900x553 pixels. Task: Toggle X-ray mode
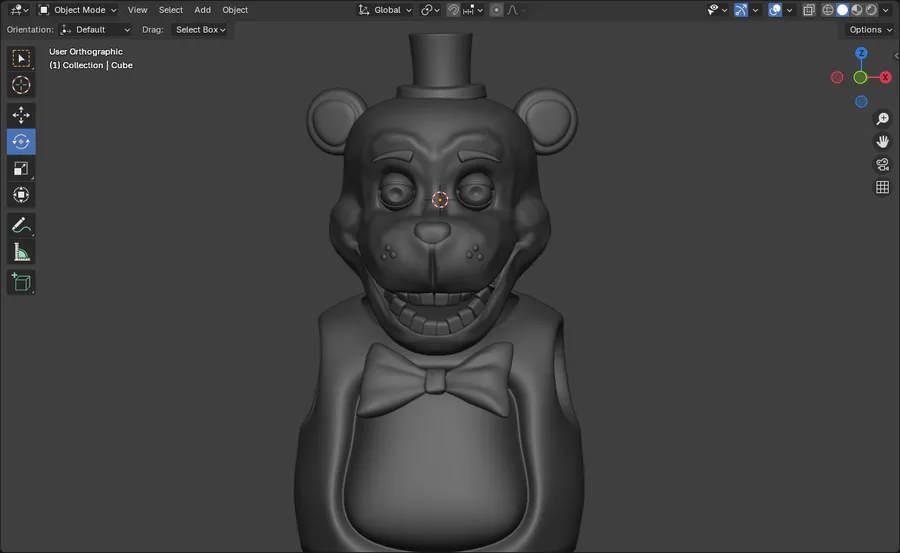(x=809, y=10)
